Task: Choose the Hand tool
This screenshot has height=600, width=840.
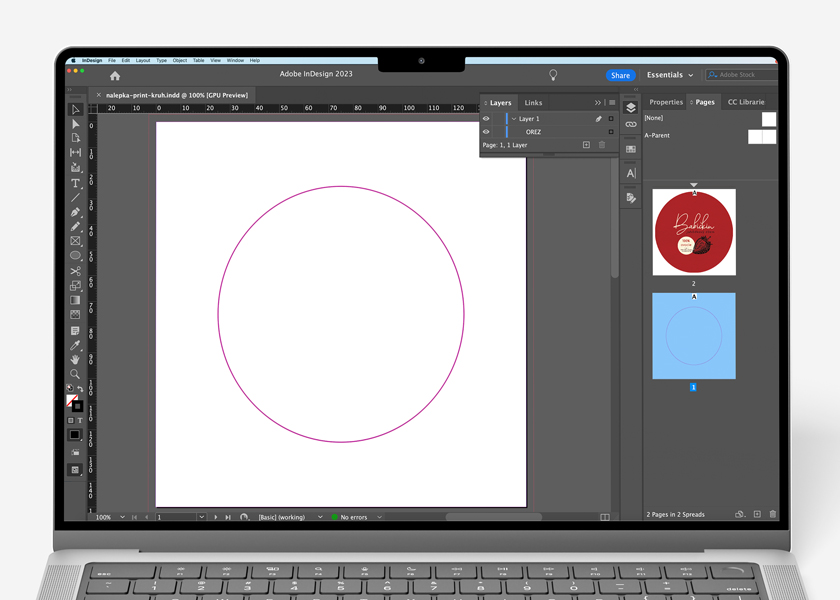Action: (x=75, y=359)
